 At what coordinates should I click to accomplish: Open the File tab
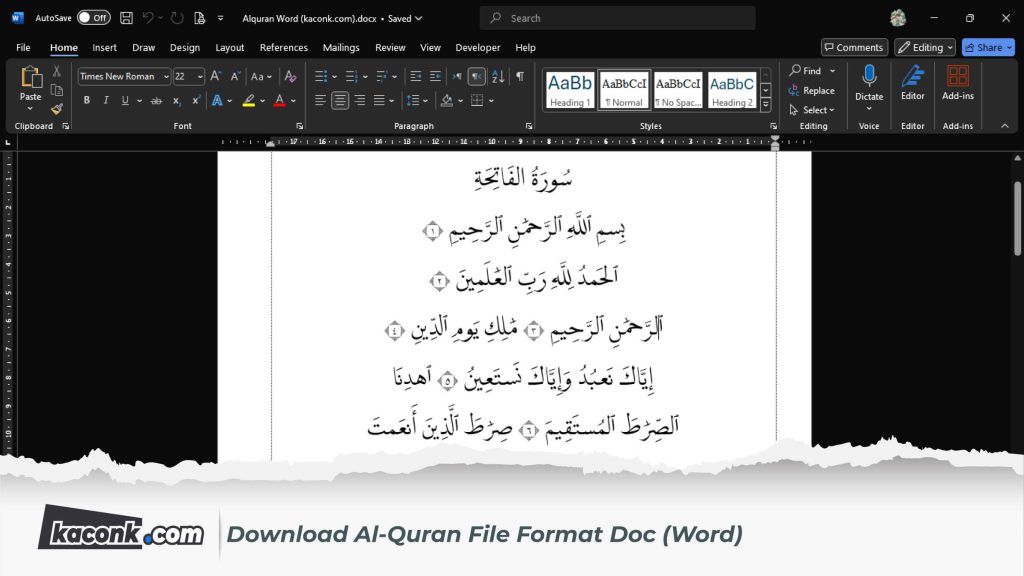23,47
